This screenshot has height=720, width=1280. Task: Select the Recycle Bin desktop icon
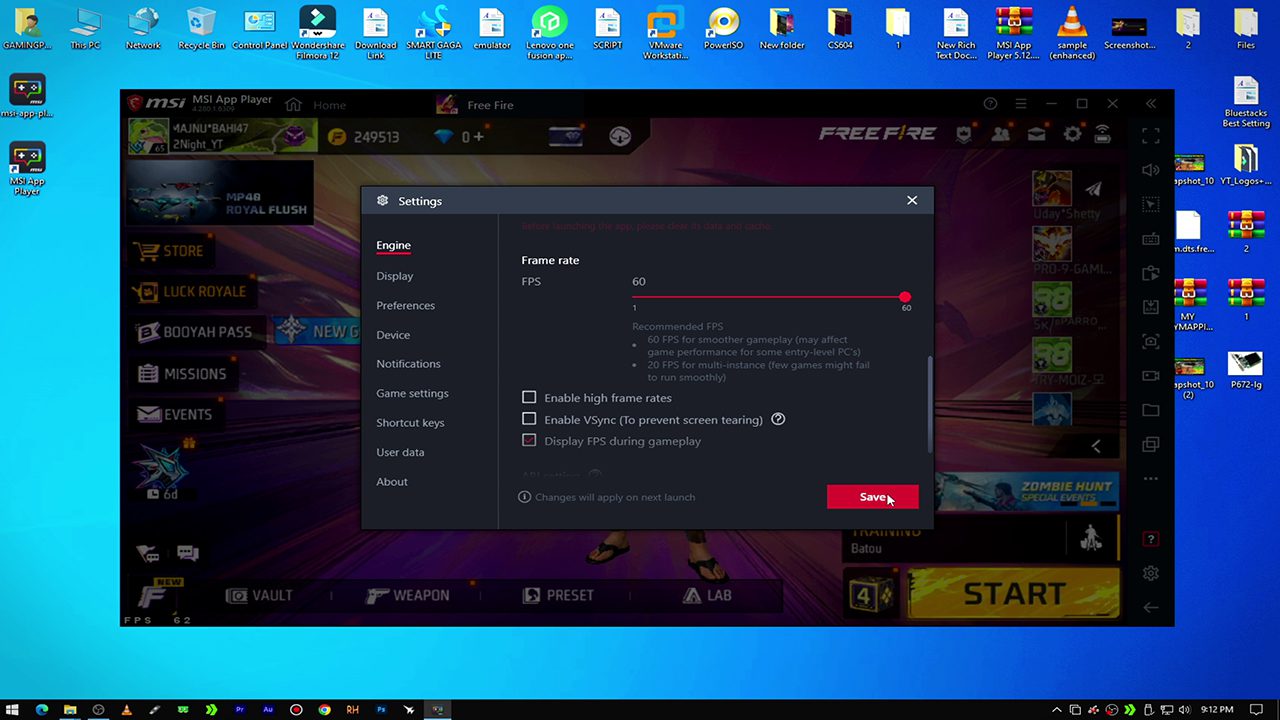click(x=201, y=29)
